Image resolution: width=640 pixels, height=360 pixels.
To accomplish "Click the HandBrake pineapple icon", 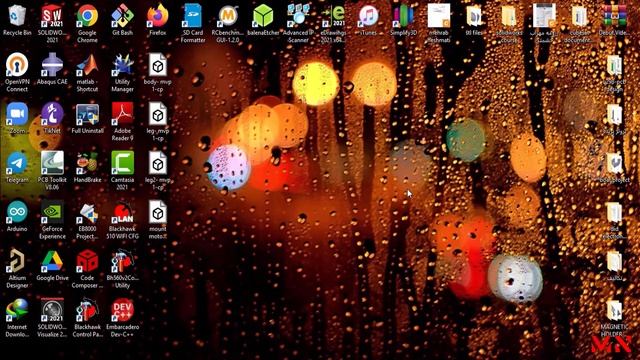I will (87, 163).
